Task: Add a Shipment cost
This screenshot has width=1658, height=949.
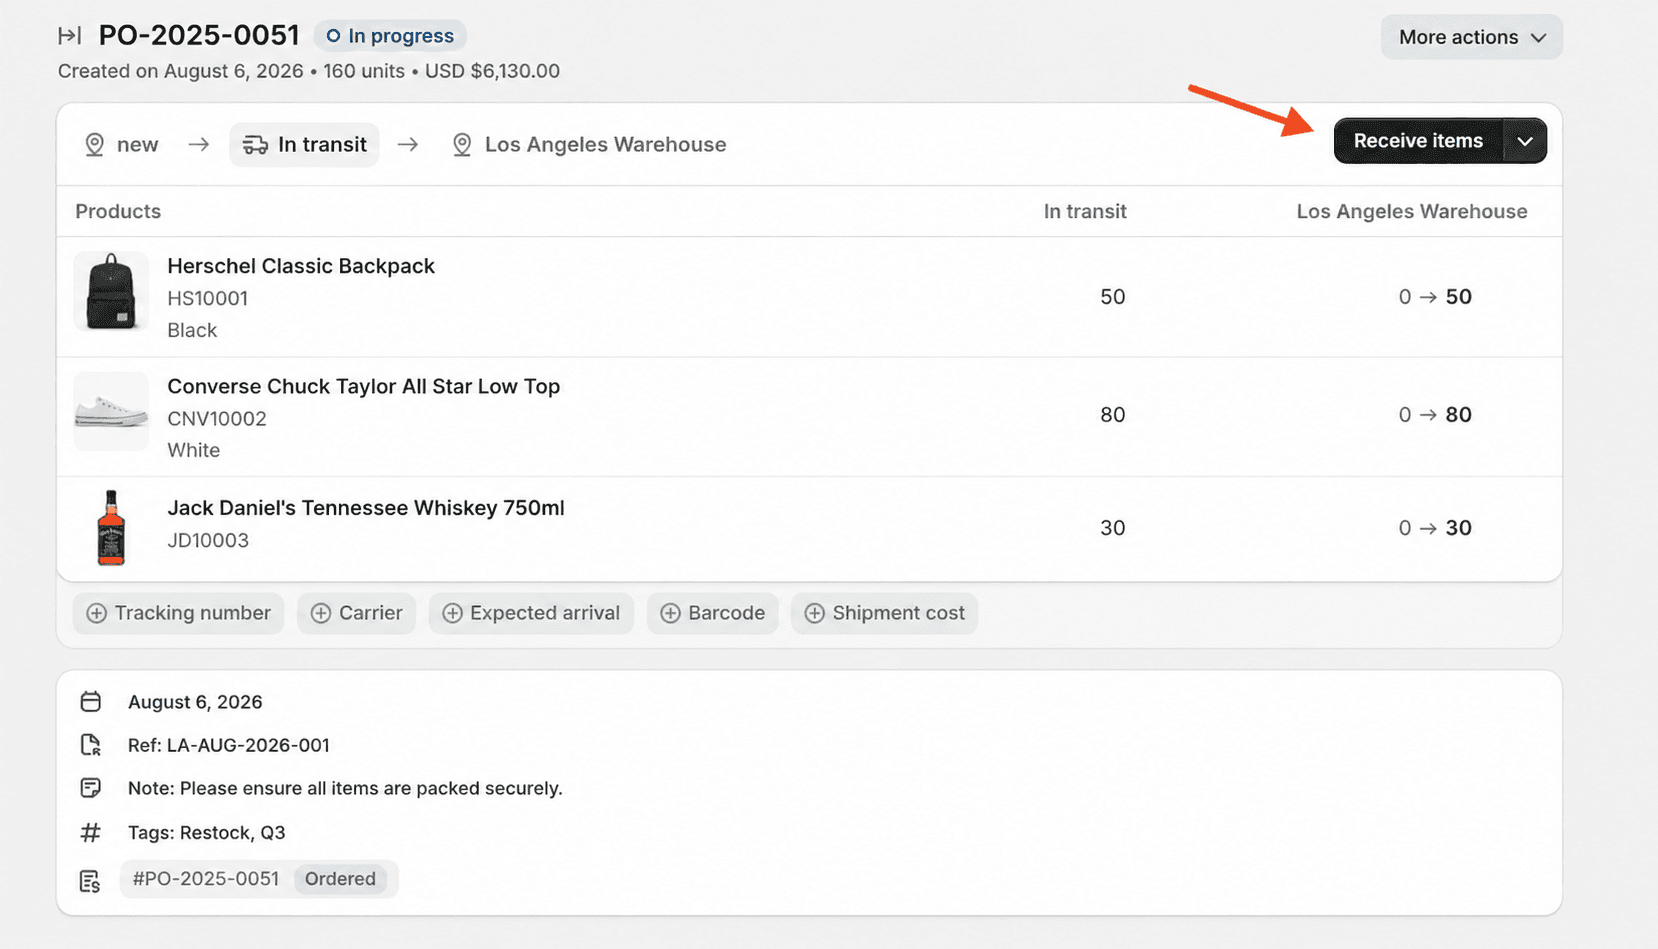Action: click(x=884, y=613)
